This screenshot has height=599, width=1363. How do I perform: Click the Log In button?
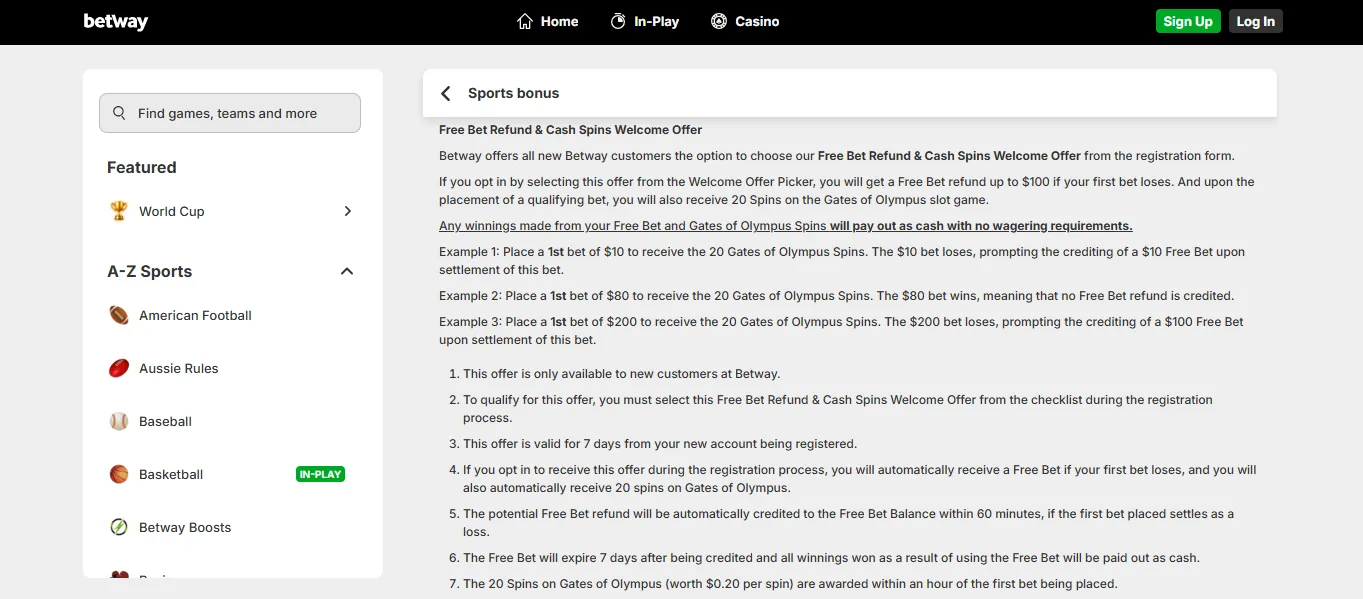[x=1256, y=21]
